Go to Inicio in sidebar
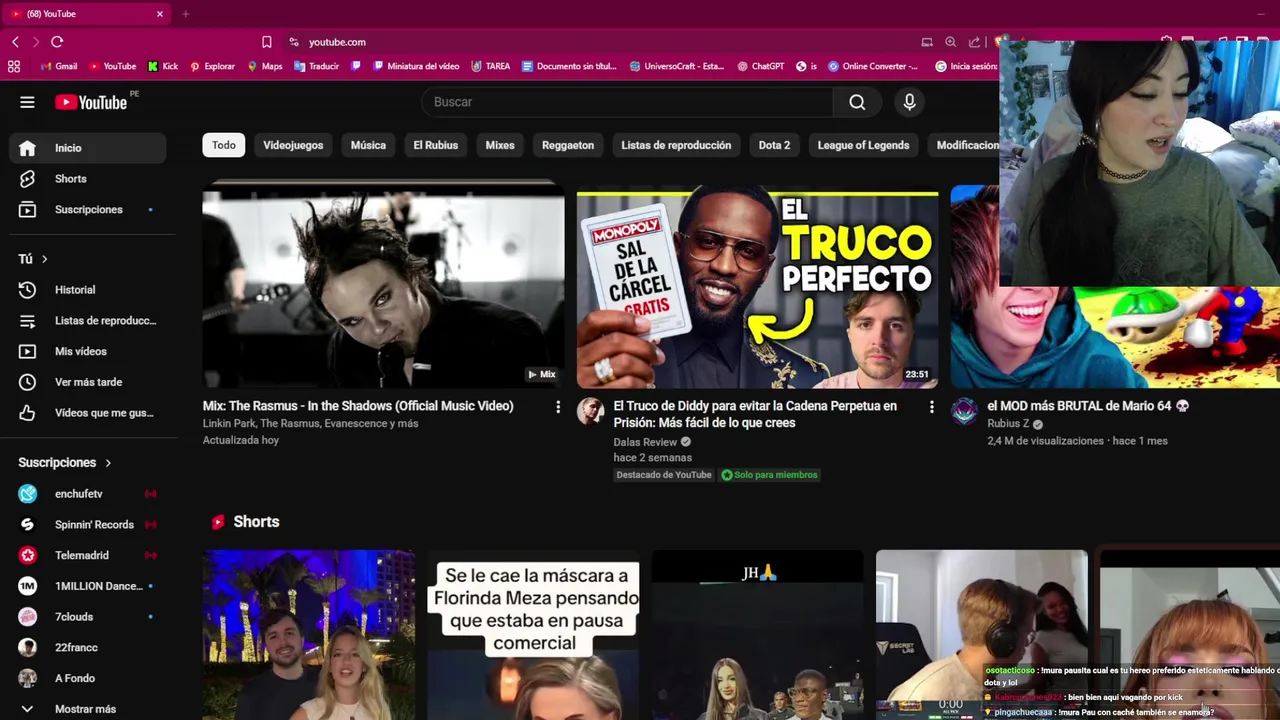Viewport: 1280px width, 720px height. coord(88,148)
